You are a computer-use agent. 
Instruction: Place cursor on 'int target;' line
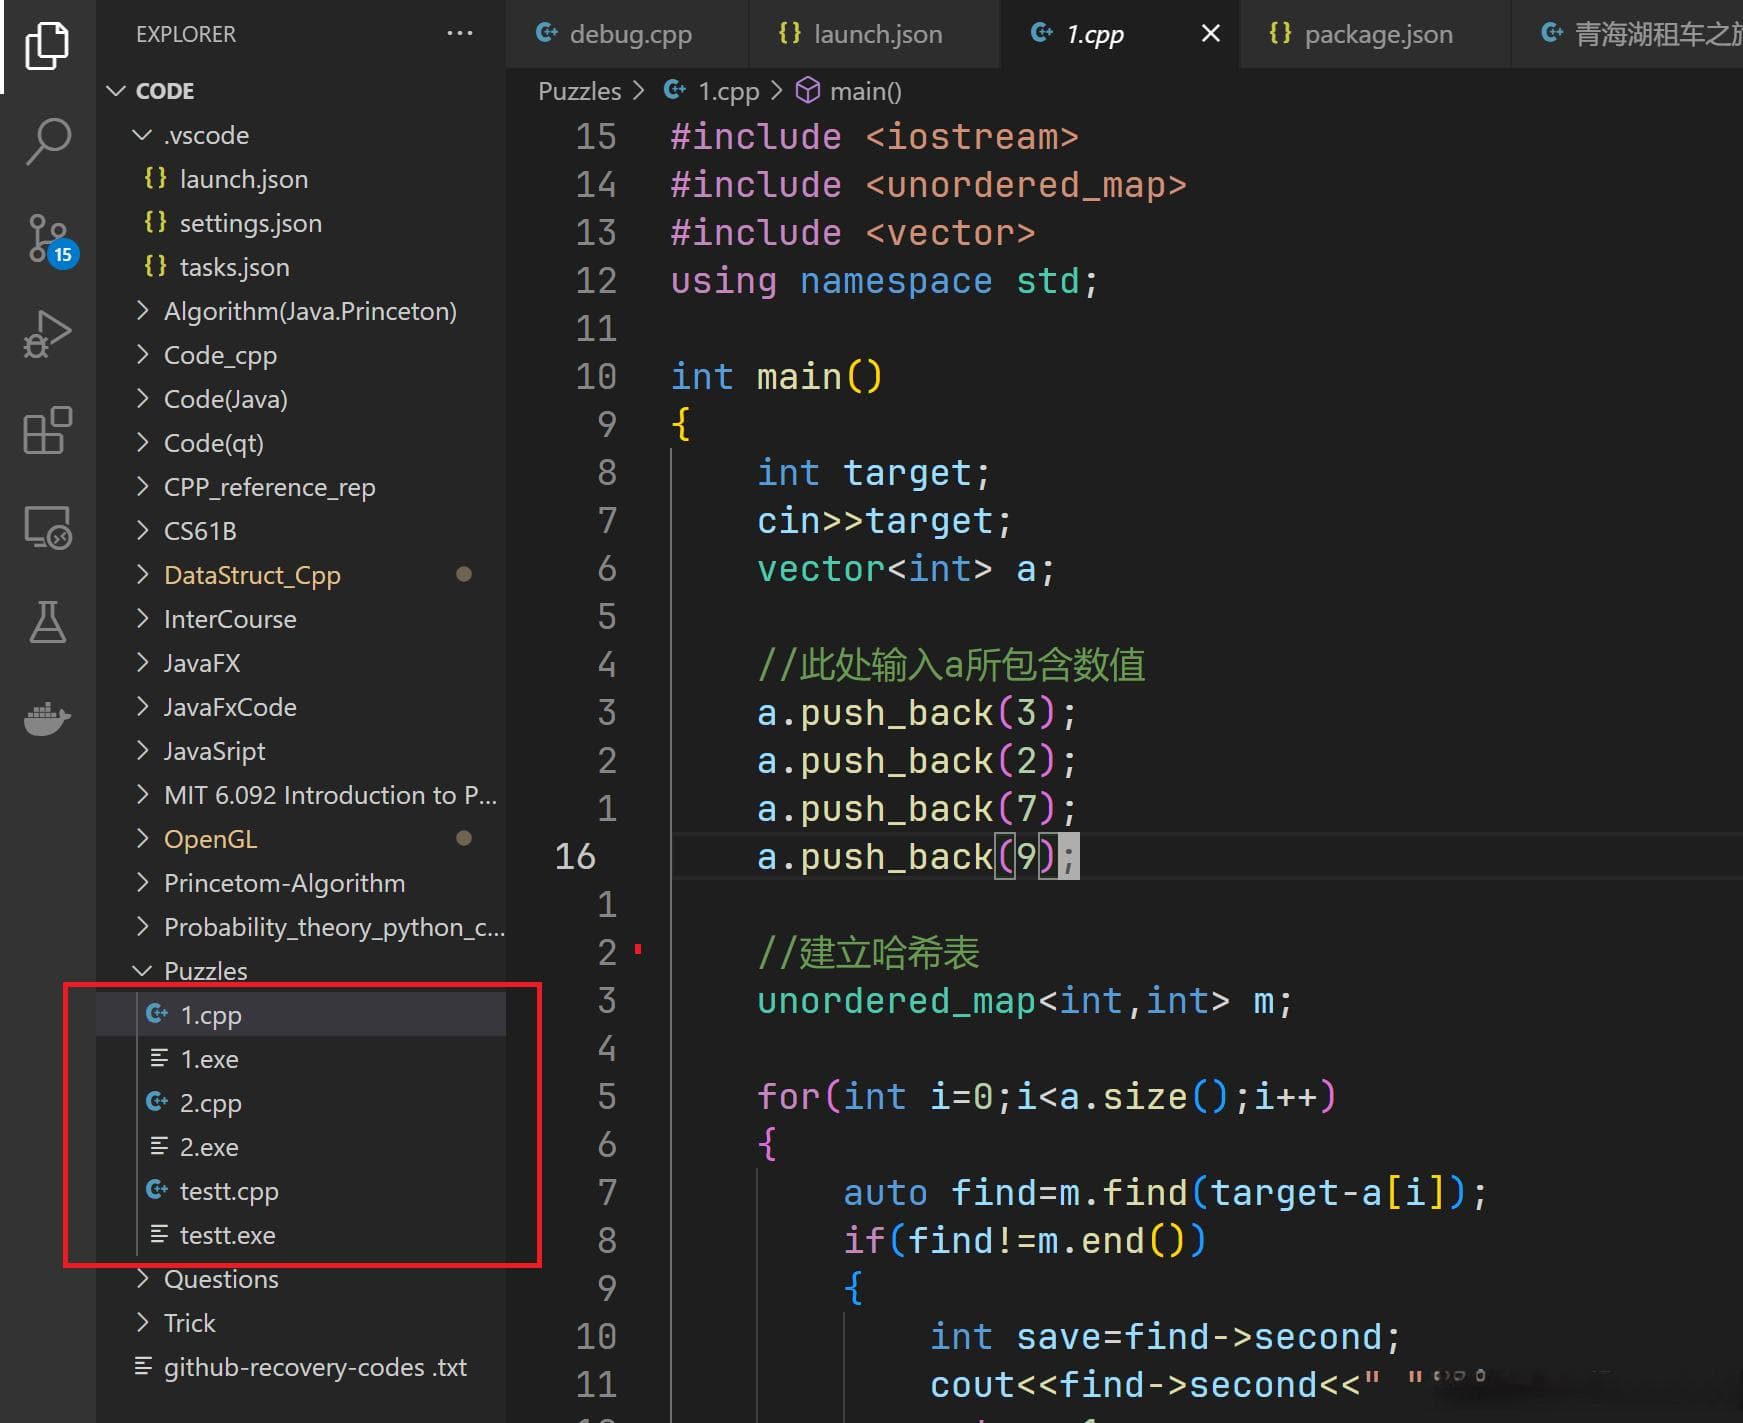pos(873,473)
